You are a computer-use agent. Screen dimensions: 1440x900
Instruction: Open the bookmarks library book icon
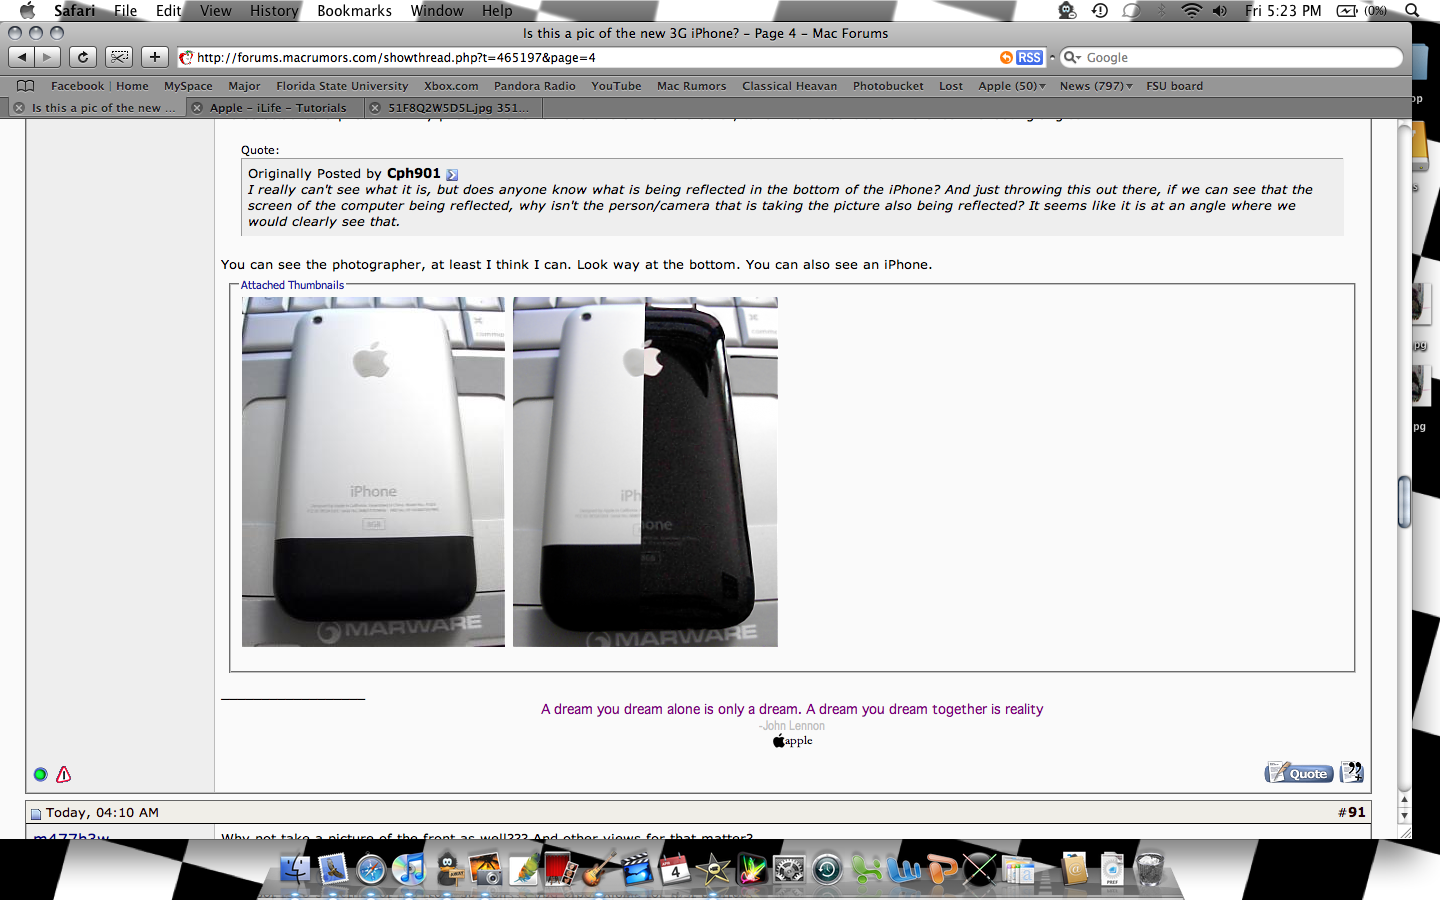pos(26,86)
